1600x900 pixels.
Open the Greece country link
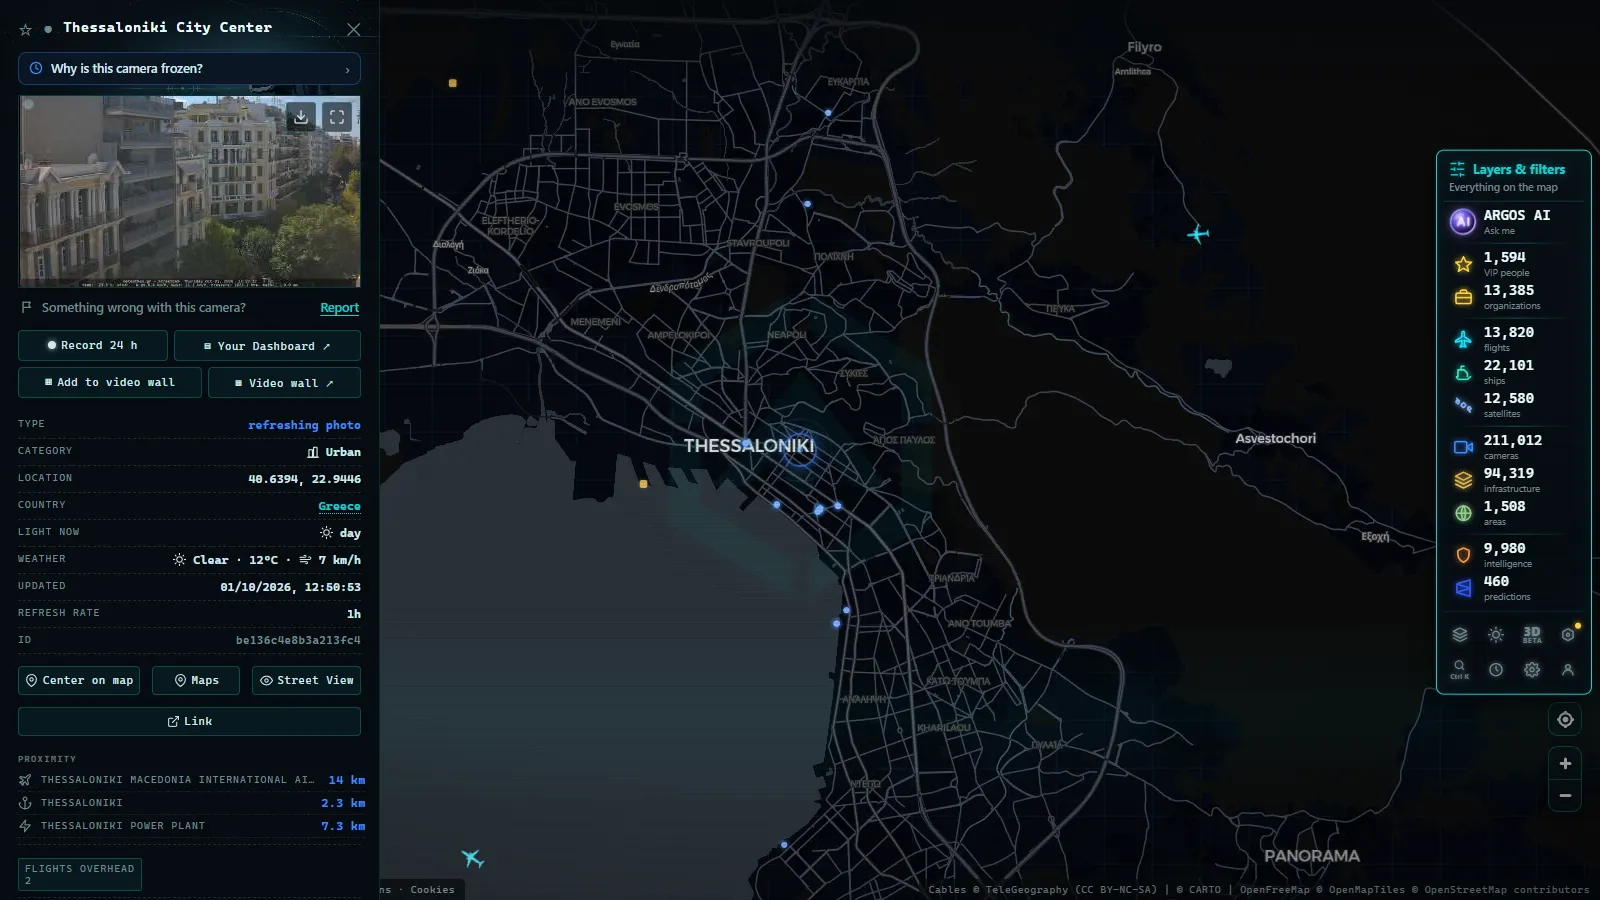click(339, 506)
